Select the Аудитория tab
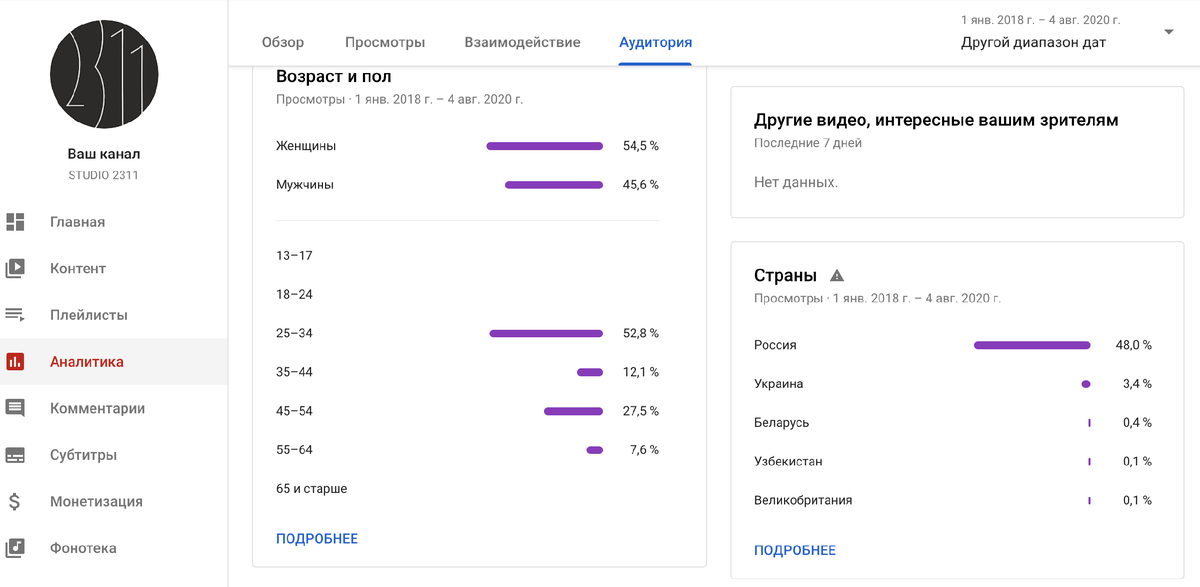Screen dimensions: 1200x587 [655, 42]
